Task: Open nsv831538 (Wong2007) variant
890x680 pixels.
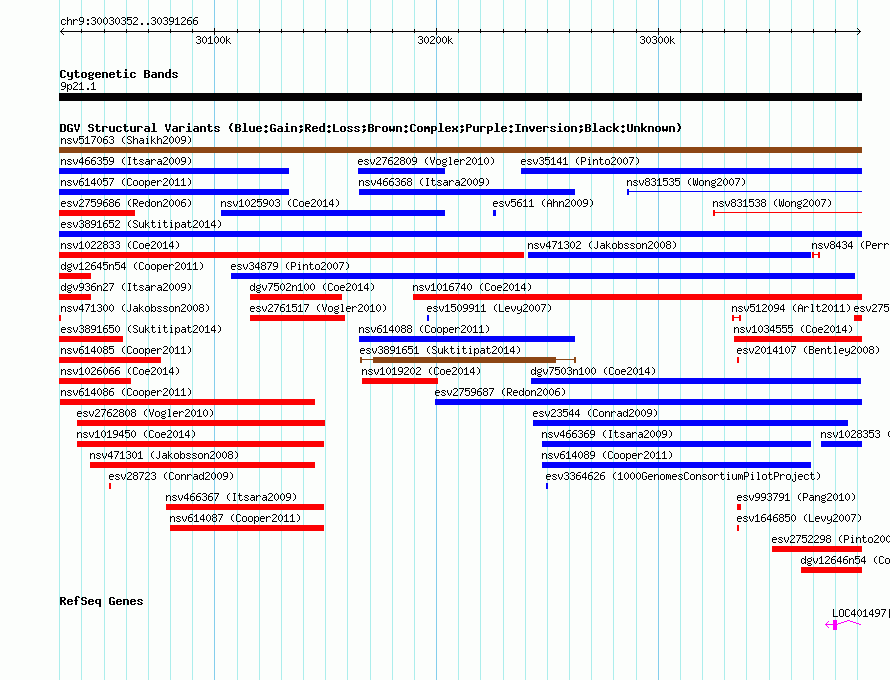Action: pyautogui.click(x=772, y=203)
